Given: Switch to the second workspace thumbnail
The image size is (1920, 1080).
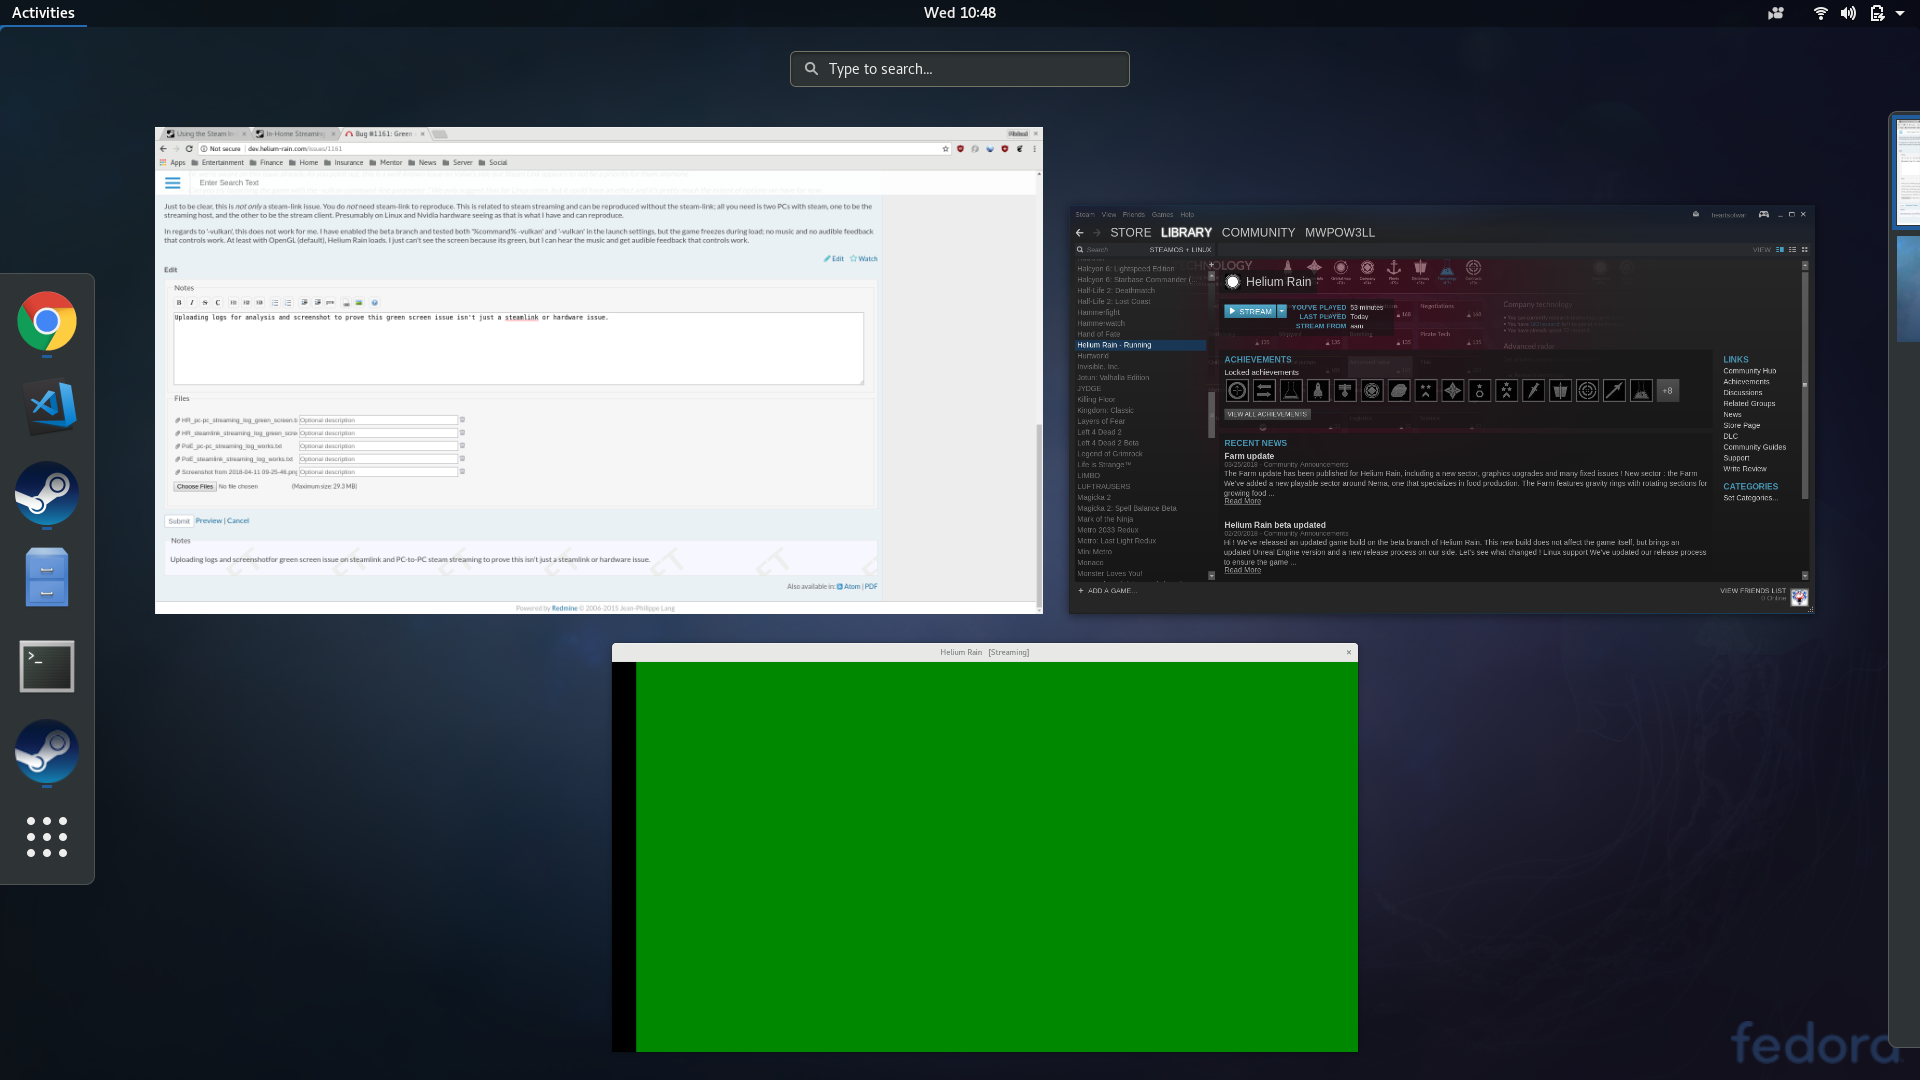Looking at the screenshot, I should (1908, 290).
